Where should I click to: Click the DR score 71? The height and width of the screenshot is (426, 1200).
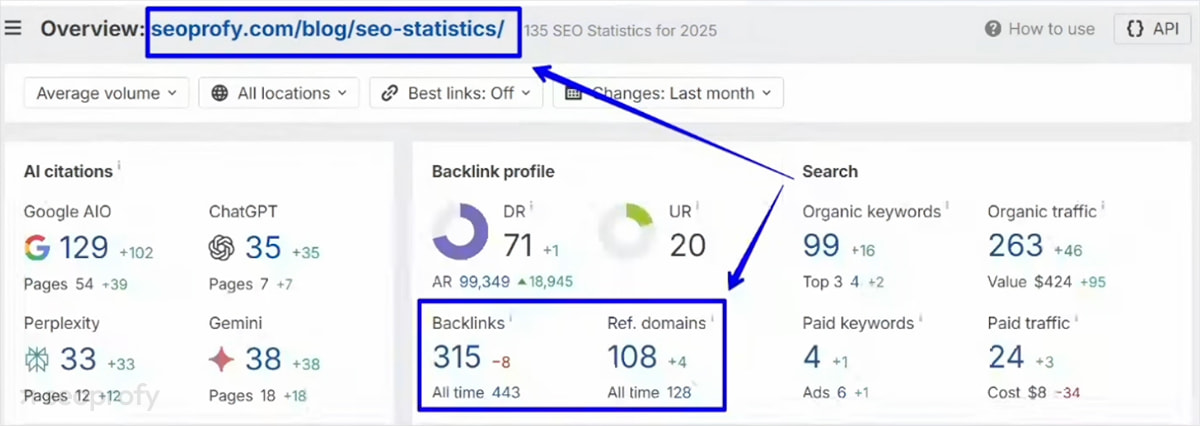(x=517, y=245)
